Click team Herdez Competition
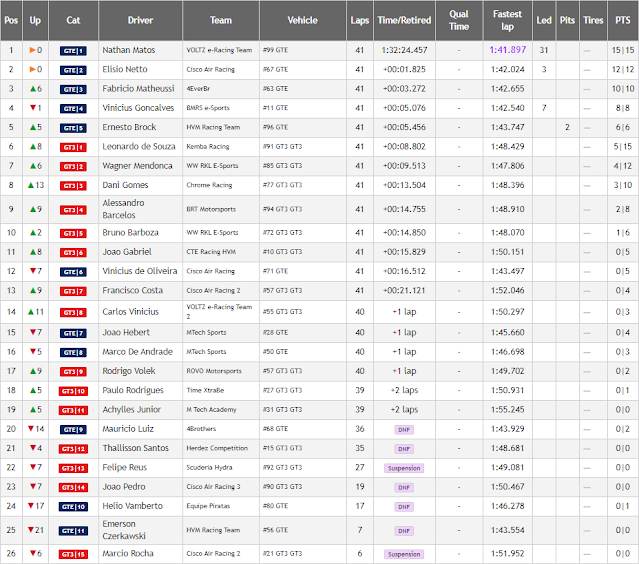 point(217,448)
